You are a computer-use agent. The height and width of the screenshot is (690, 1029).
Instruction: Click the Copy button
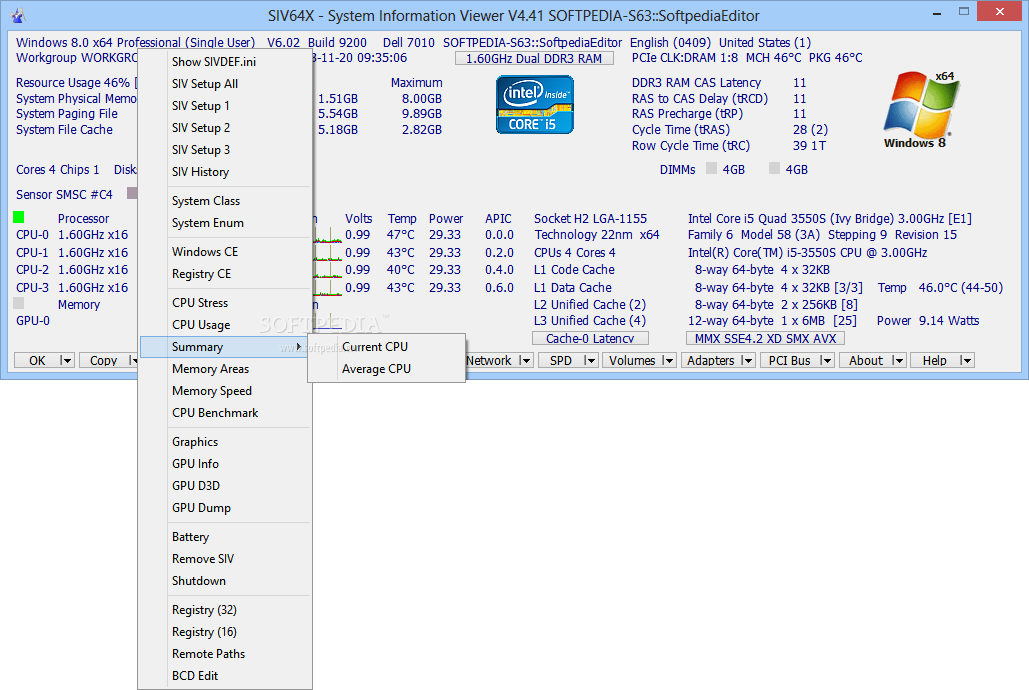coord(104,360)
